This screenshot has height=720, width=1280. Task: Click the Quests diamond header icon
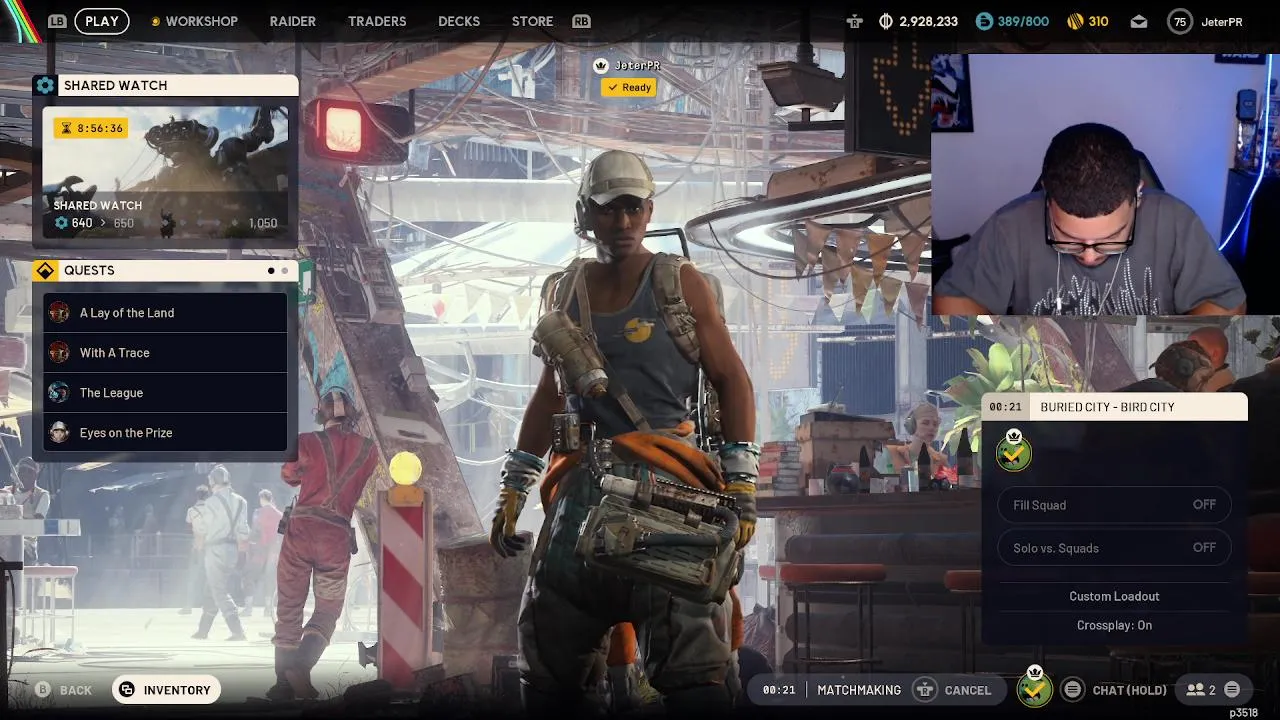[x=45, y=271]
